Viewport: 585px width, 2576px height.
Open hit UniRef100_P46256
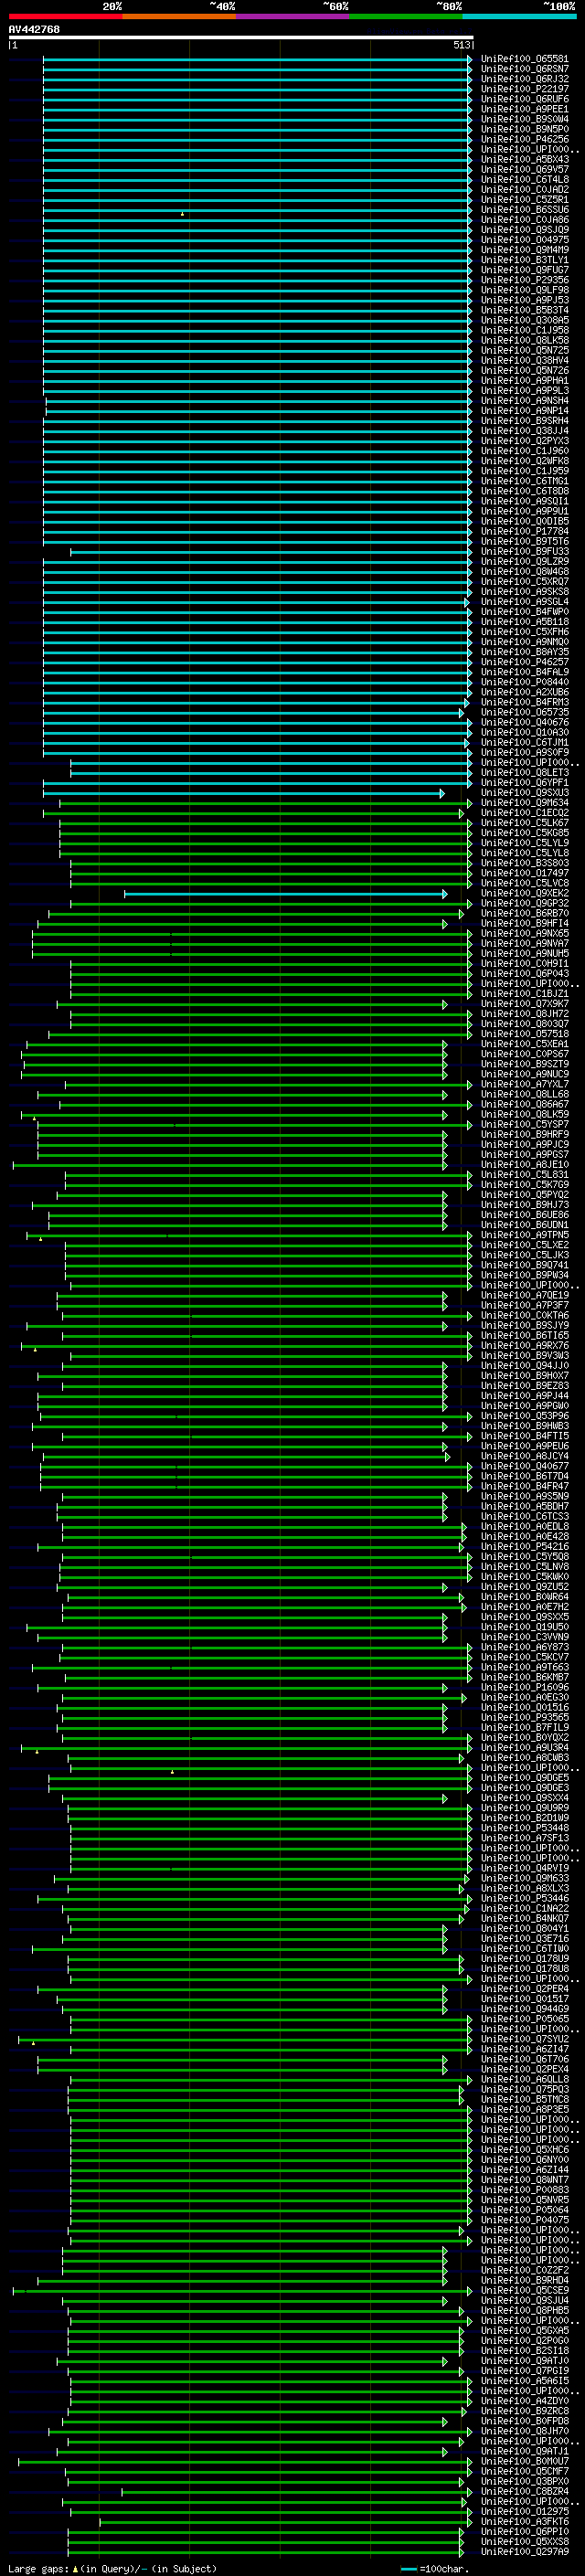click(x=525, y=139)
